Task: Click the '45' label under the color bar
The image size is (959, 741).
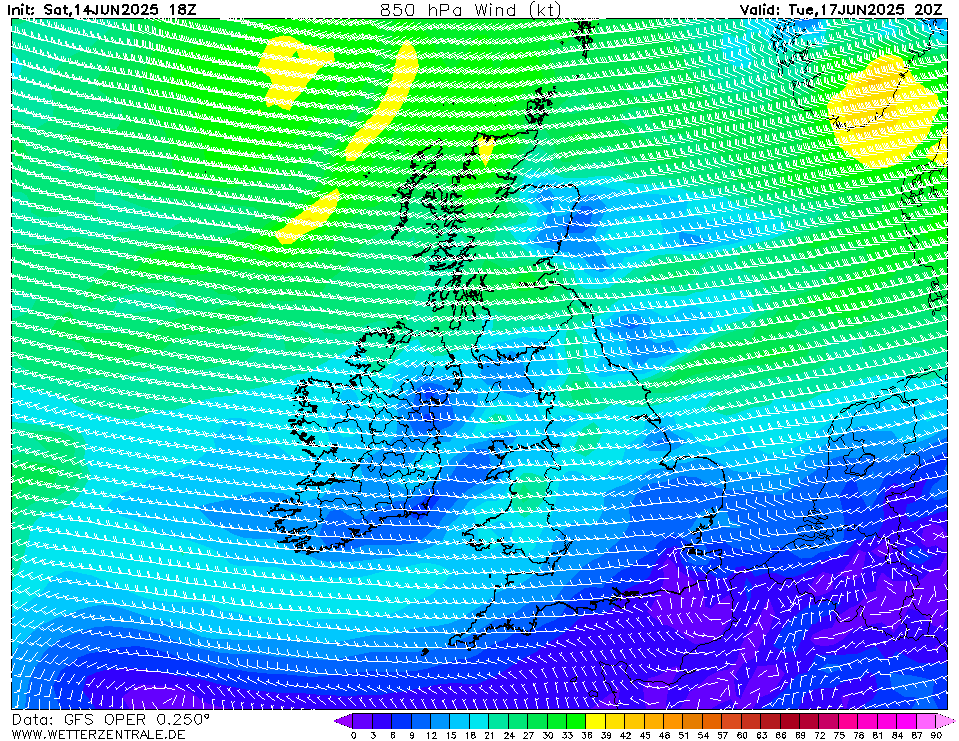Action: tap(645, 735)
